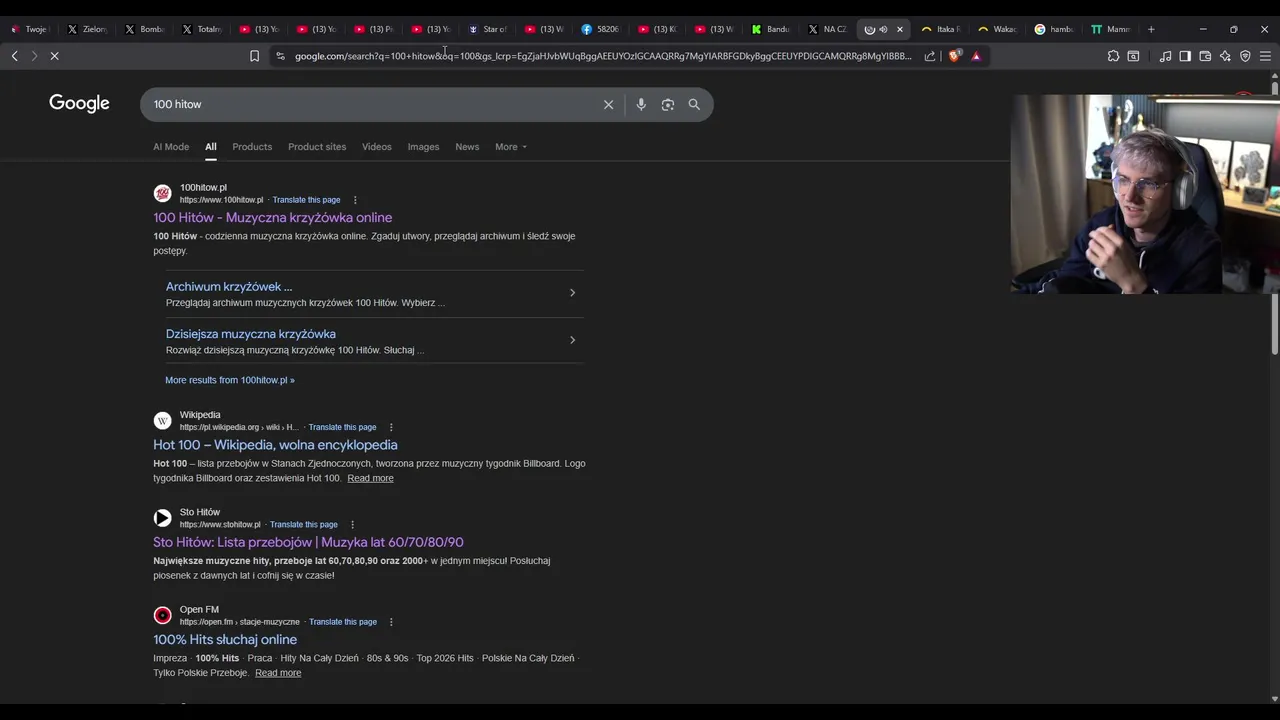
Task: Search by image with Google Lens
Action: 668,104
